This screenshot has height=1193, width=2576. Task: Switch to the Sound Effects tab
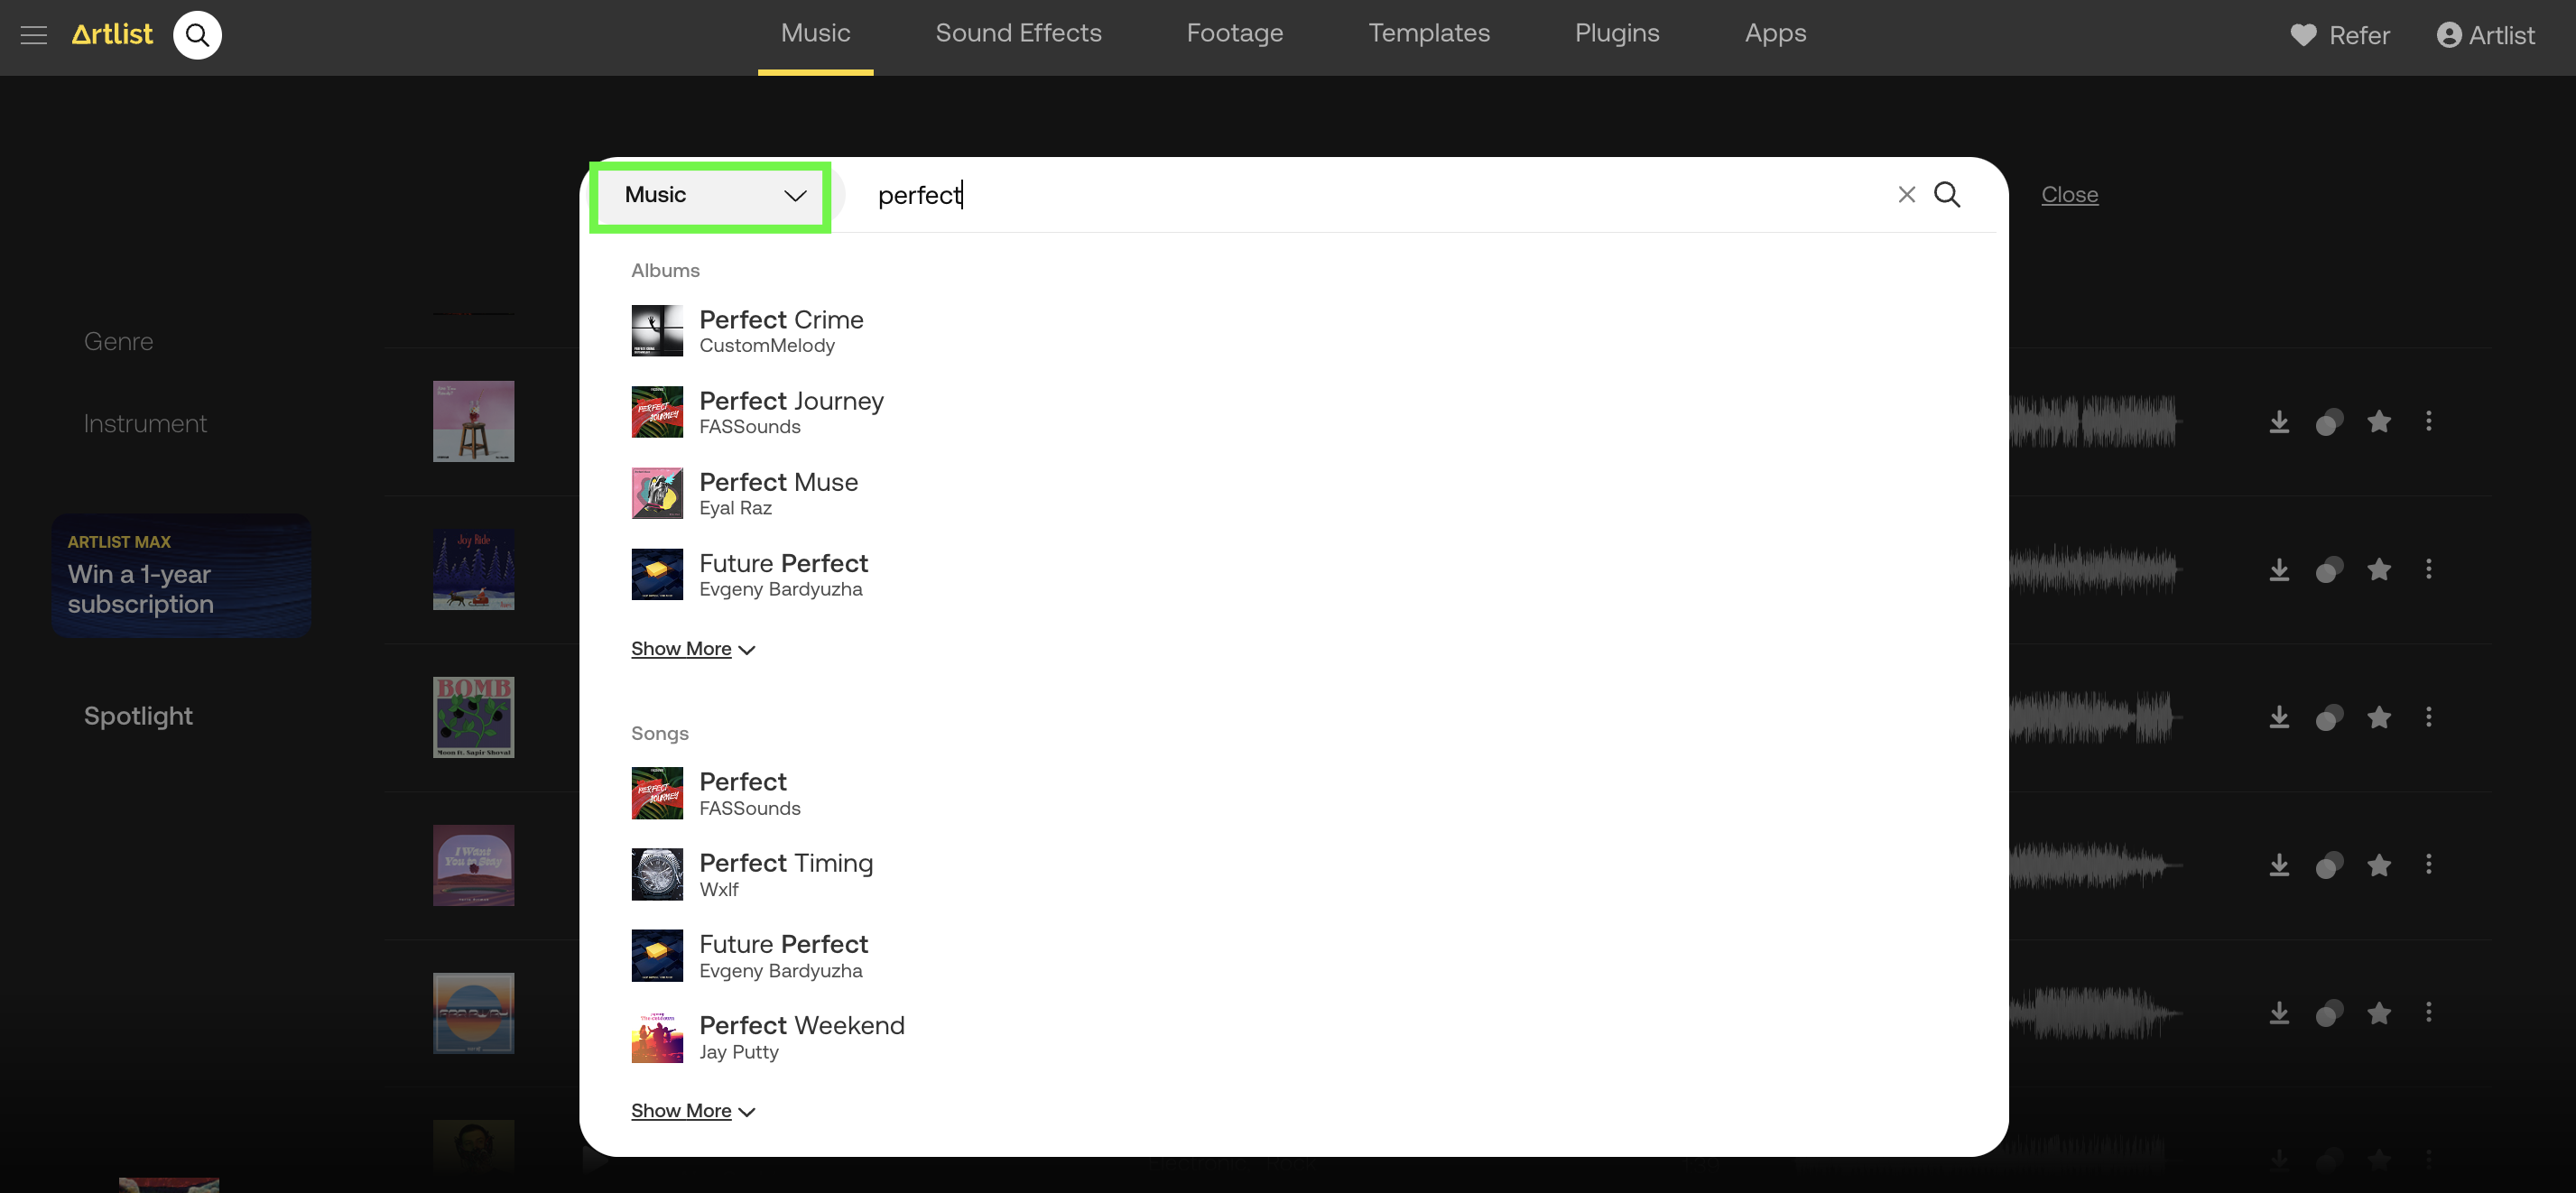pyautogui.click(x=1018, y=34)
